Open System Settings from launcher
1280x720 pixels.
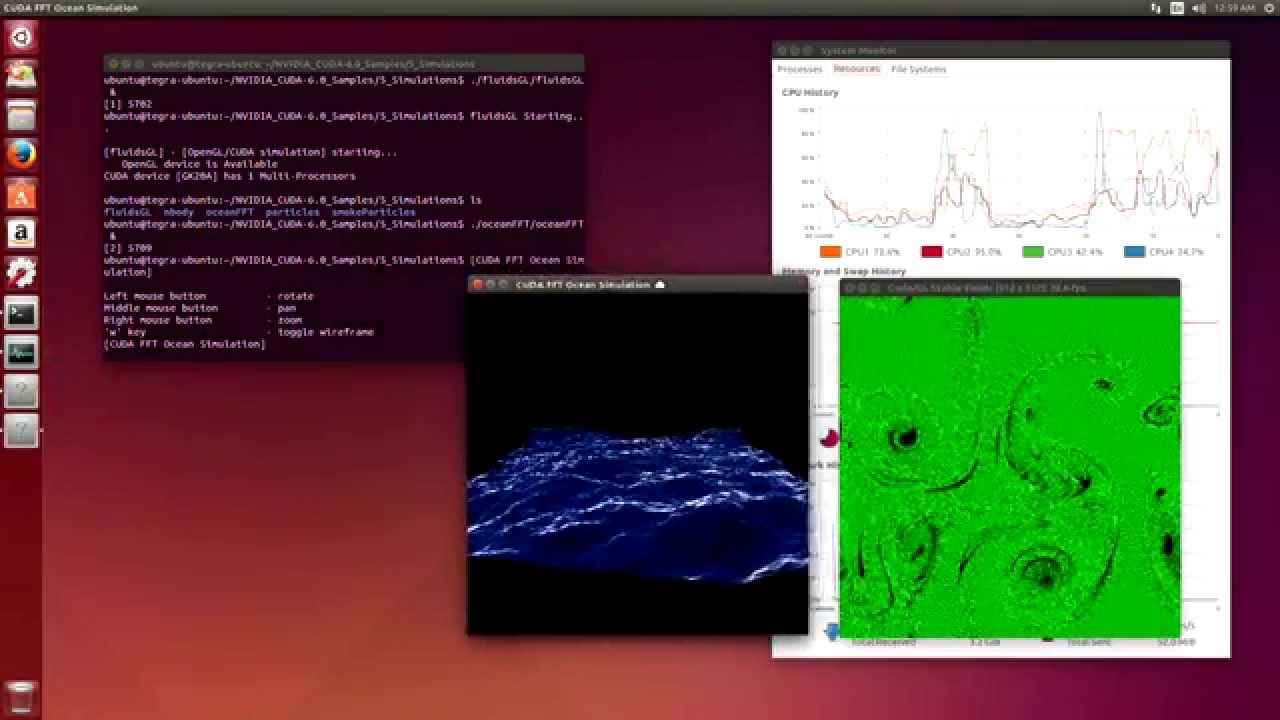pos(21,272)
